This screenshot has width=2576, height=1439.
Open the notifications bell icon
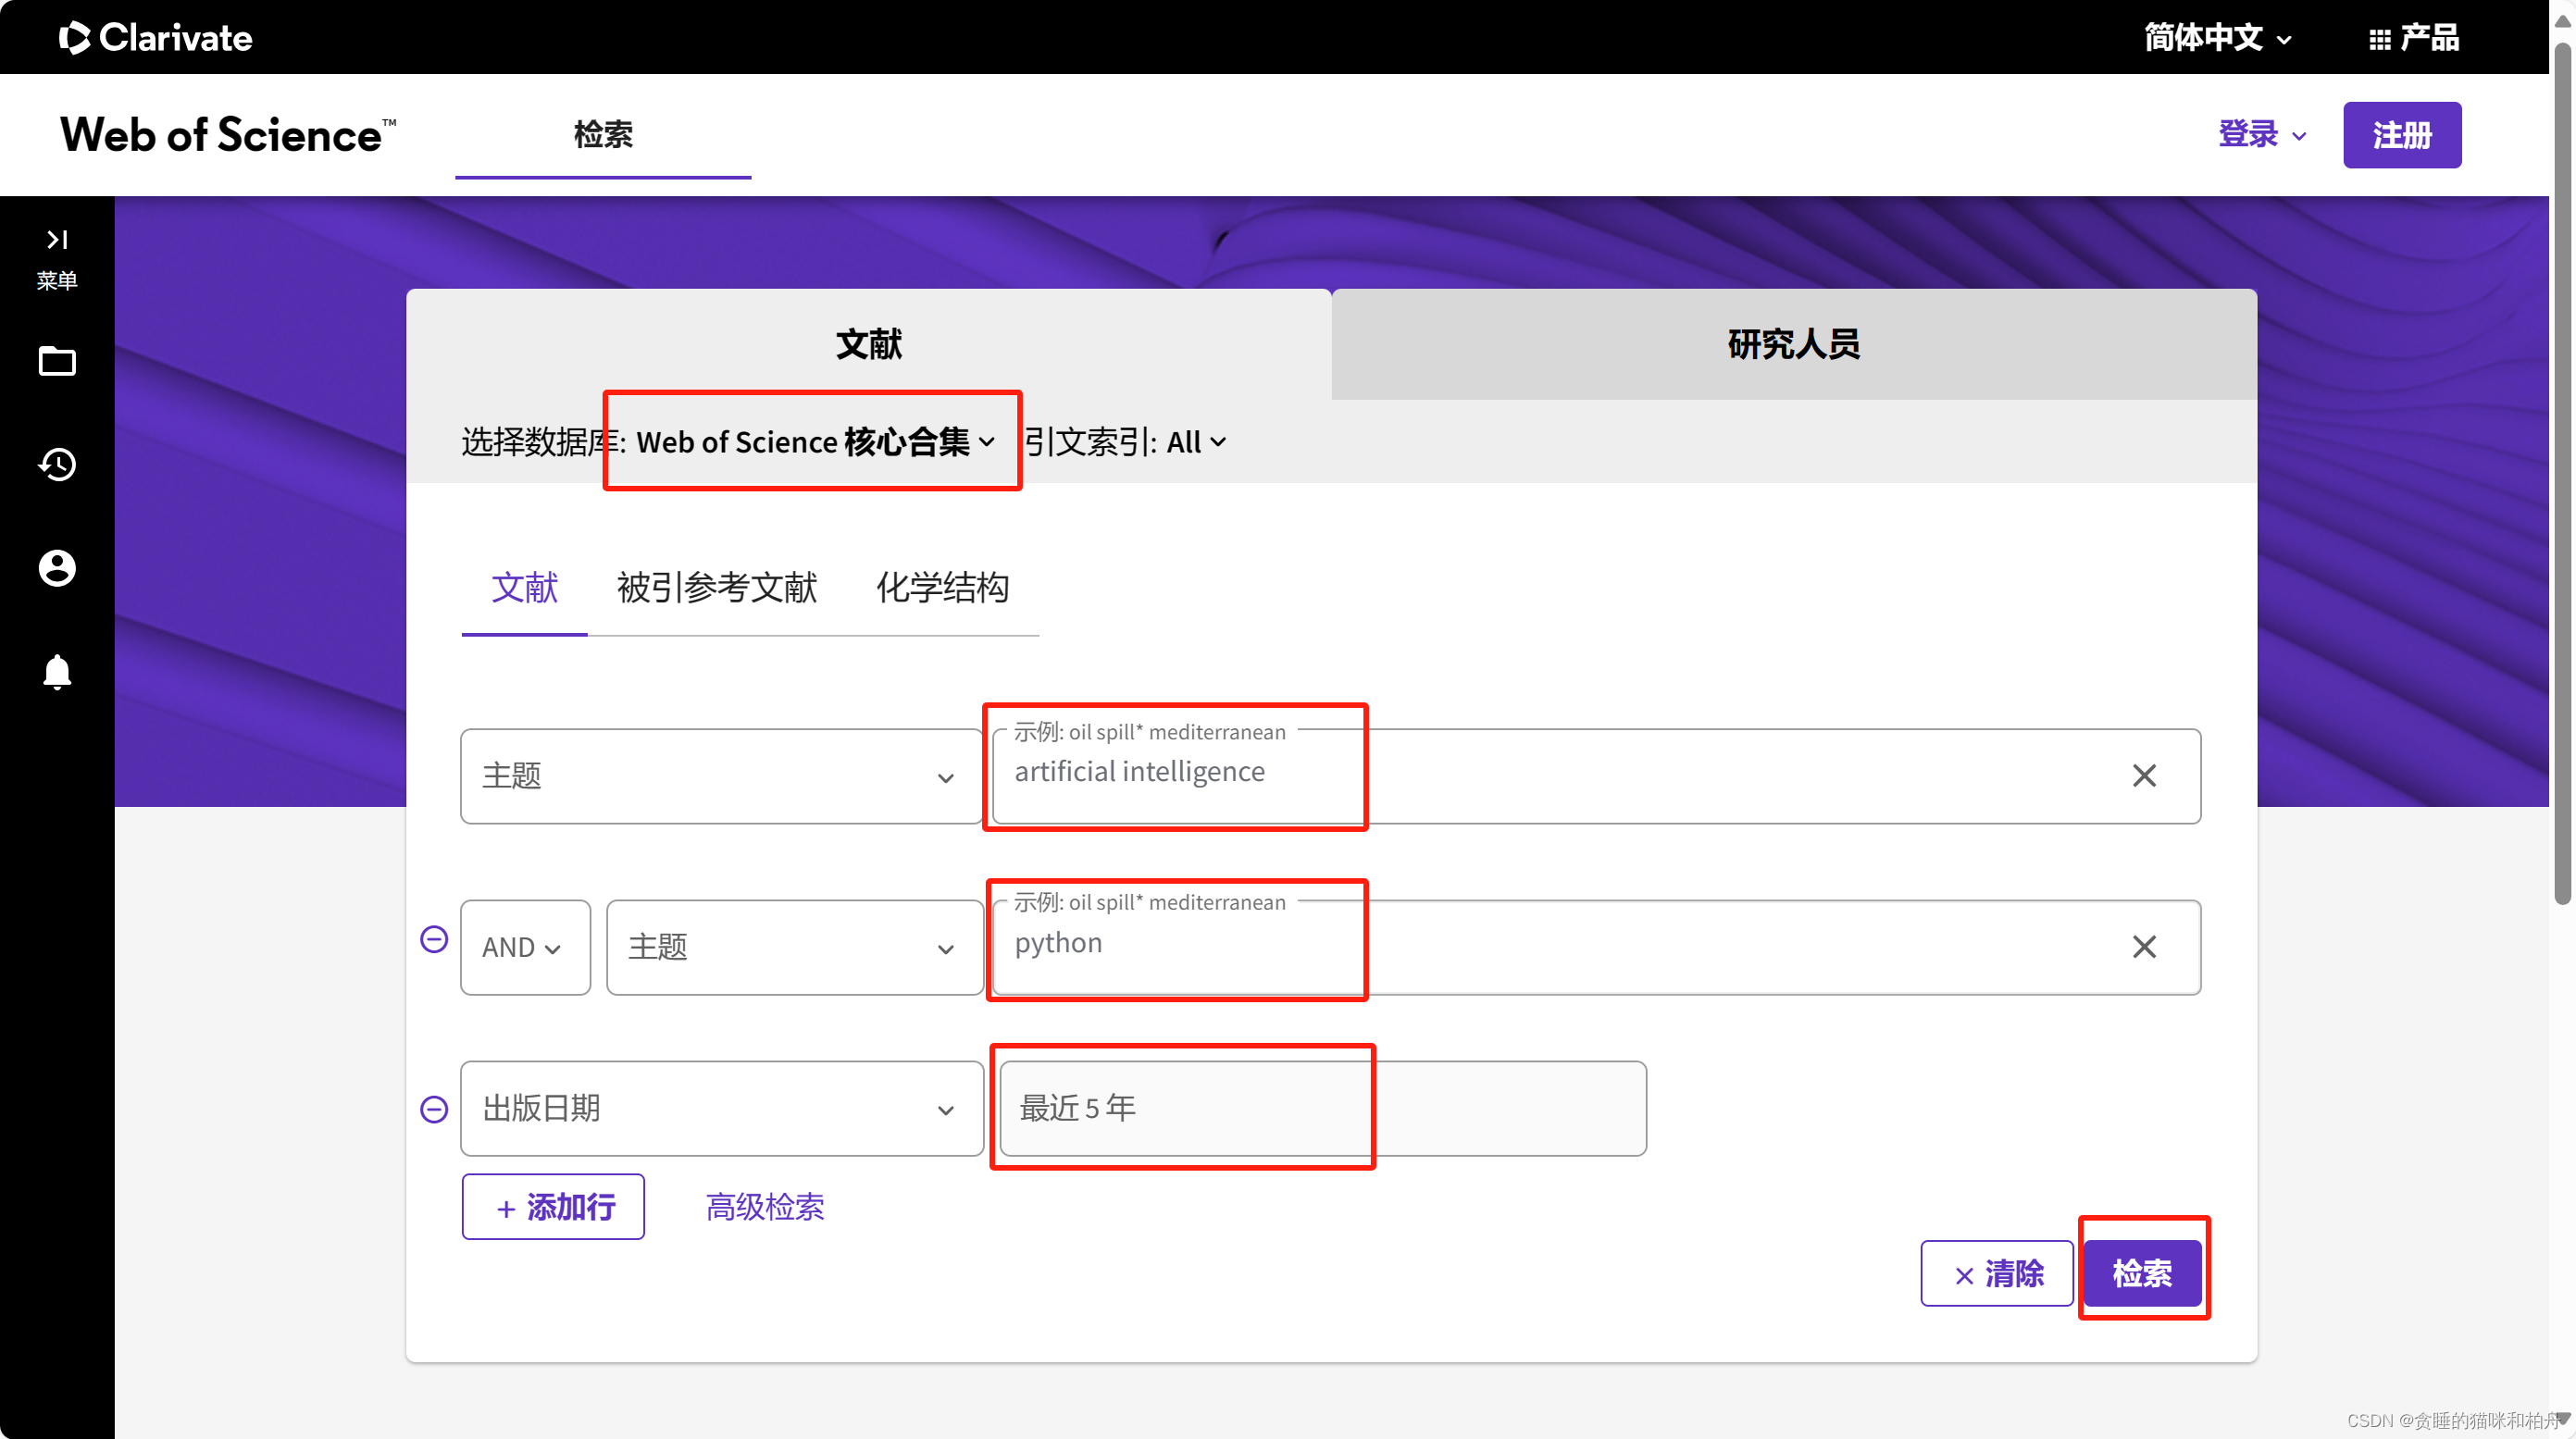coord(57,671)
